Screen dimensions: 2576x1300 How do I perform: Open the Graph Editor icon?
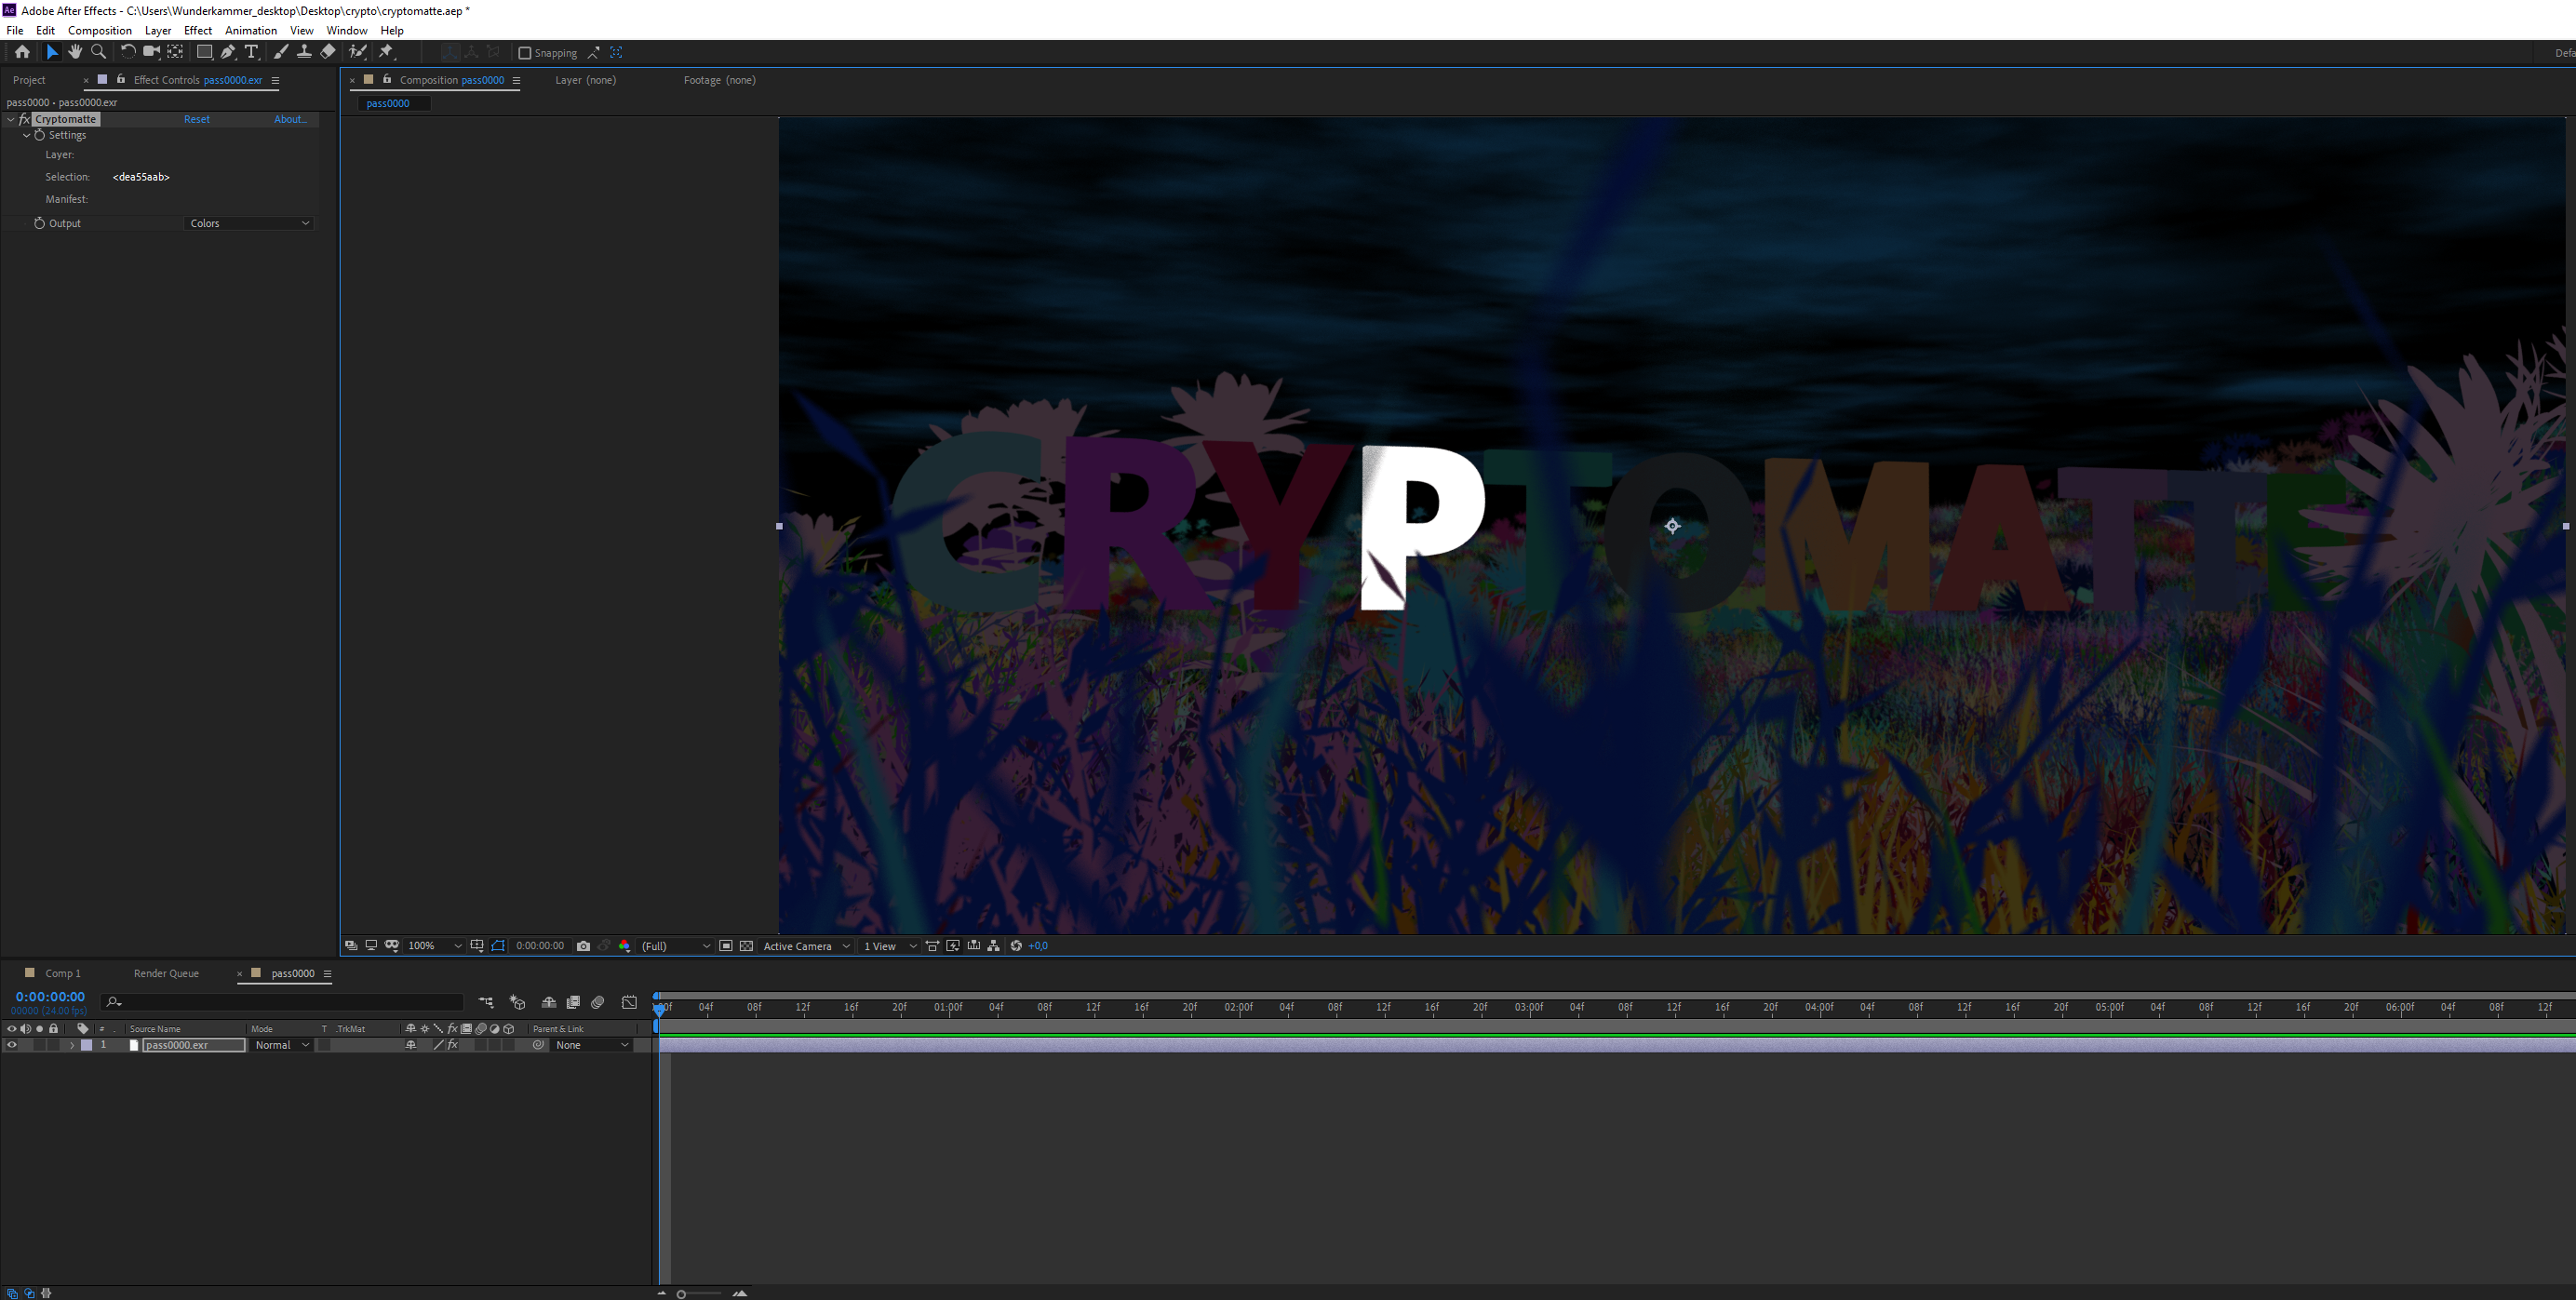point(629,1002)
